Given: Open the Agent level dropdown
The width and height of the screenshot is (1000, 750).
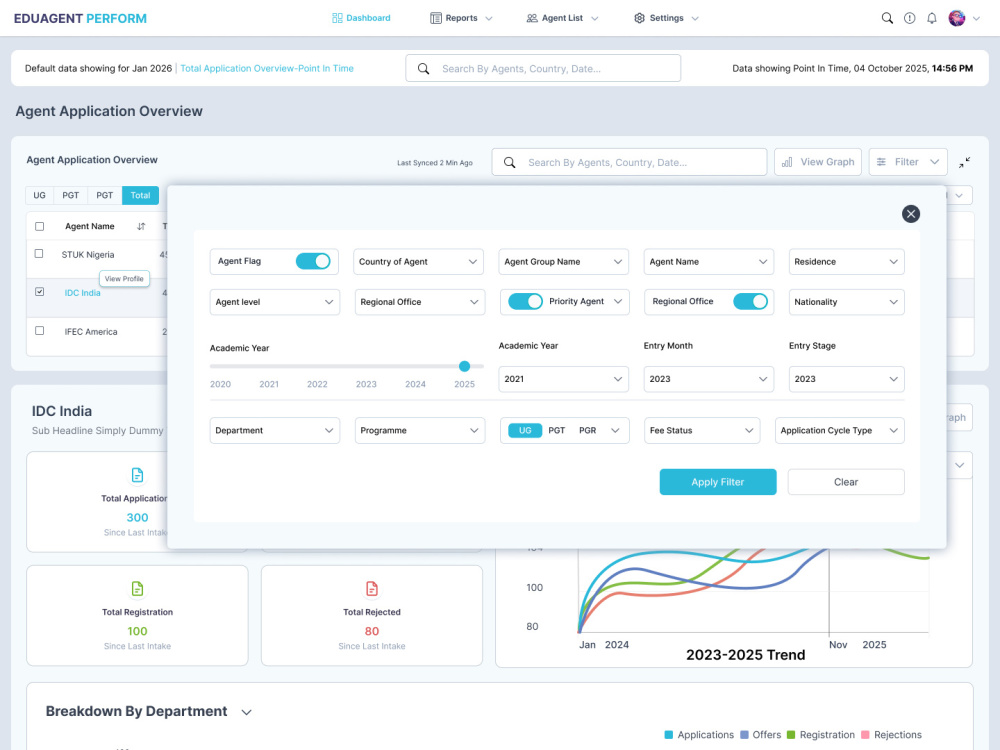Looking at the screenshot, I should [275, 302].
